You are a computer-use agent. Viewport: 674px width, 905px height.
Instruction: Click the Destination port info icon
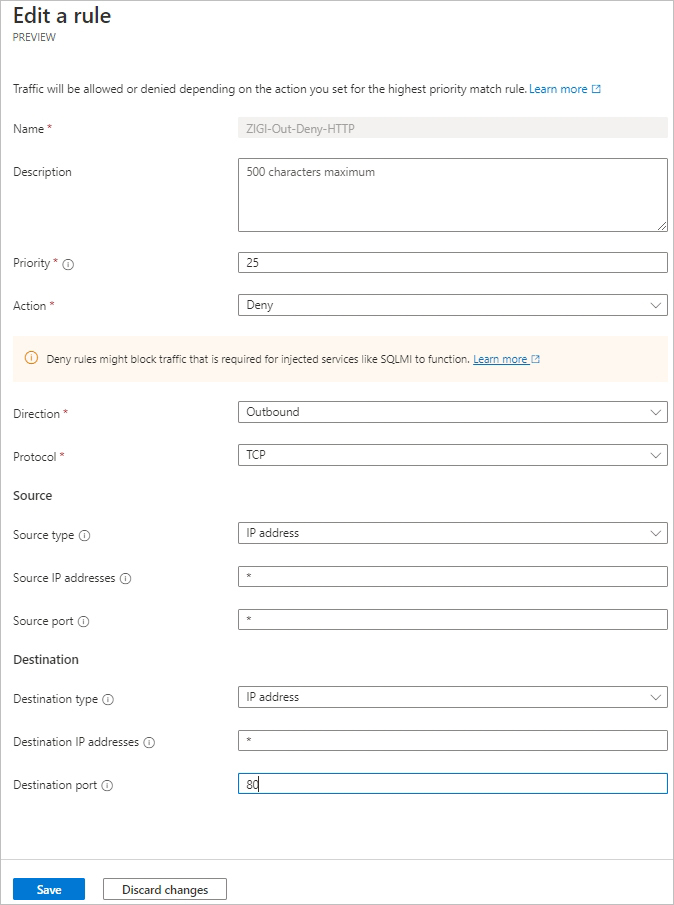(107, 785)
